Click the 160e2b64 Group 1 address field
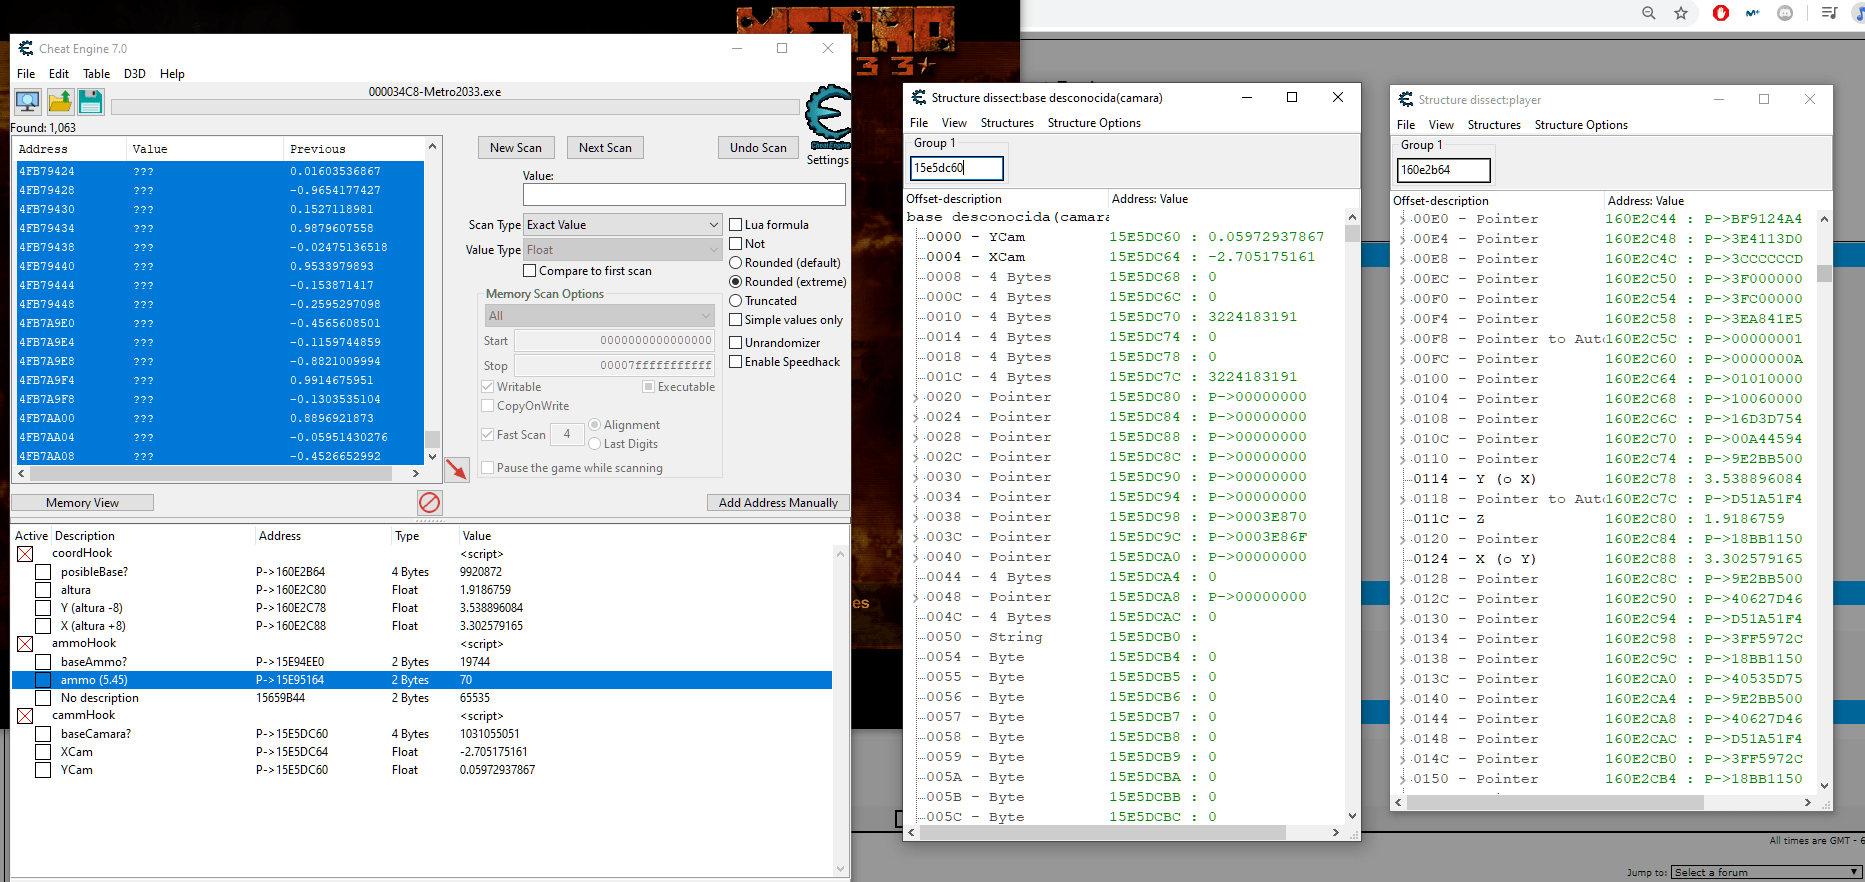Screen dimensions: 1865x882 (x=1443, y=170)
